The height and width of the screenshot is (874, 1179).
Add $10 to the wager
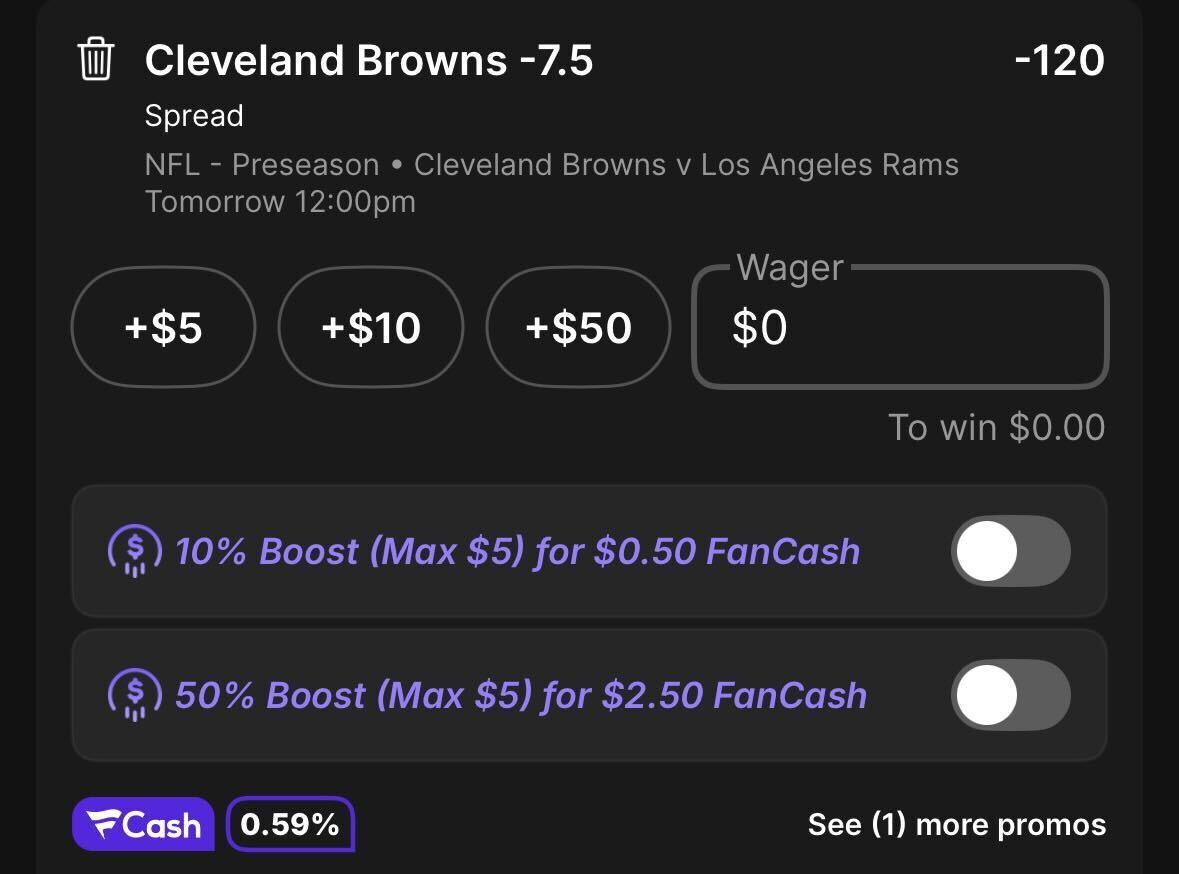(x=371, y=327)
